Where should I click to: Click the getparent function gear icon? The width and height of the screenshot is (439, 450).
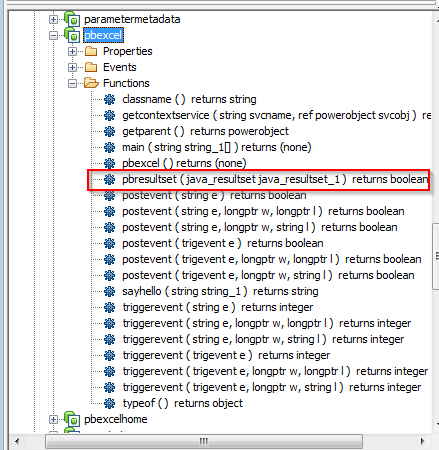pos(109,131)
